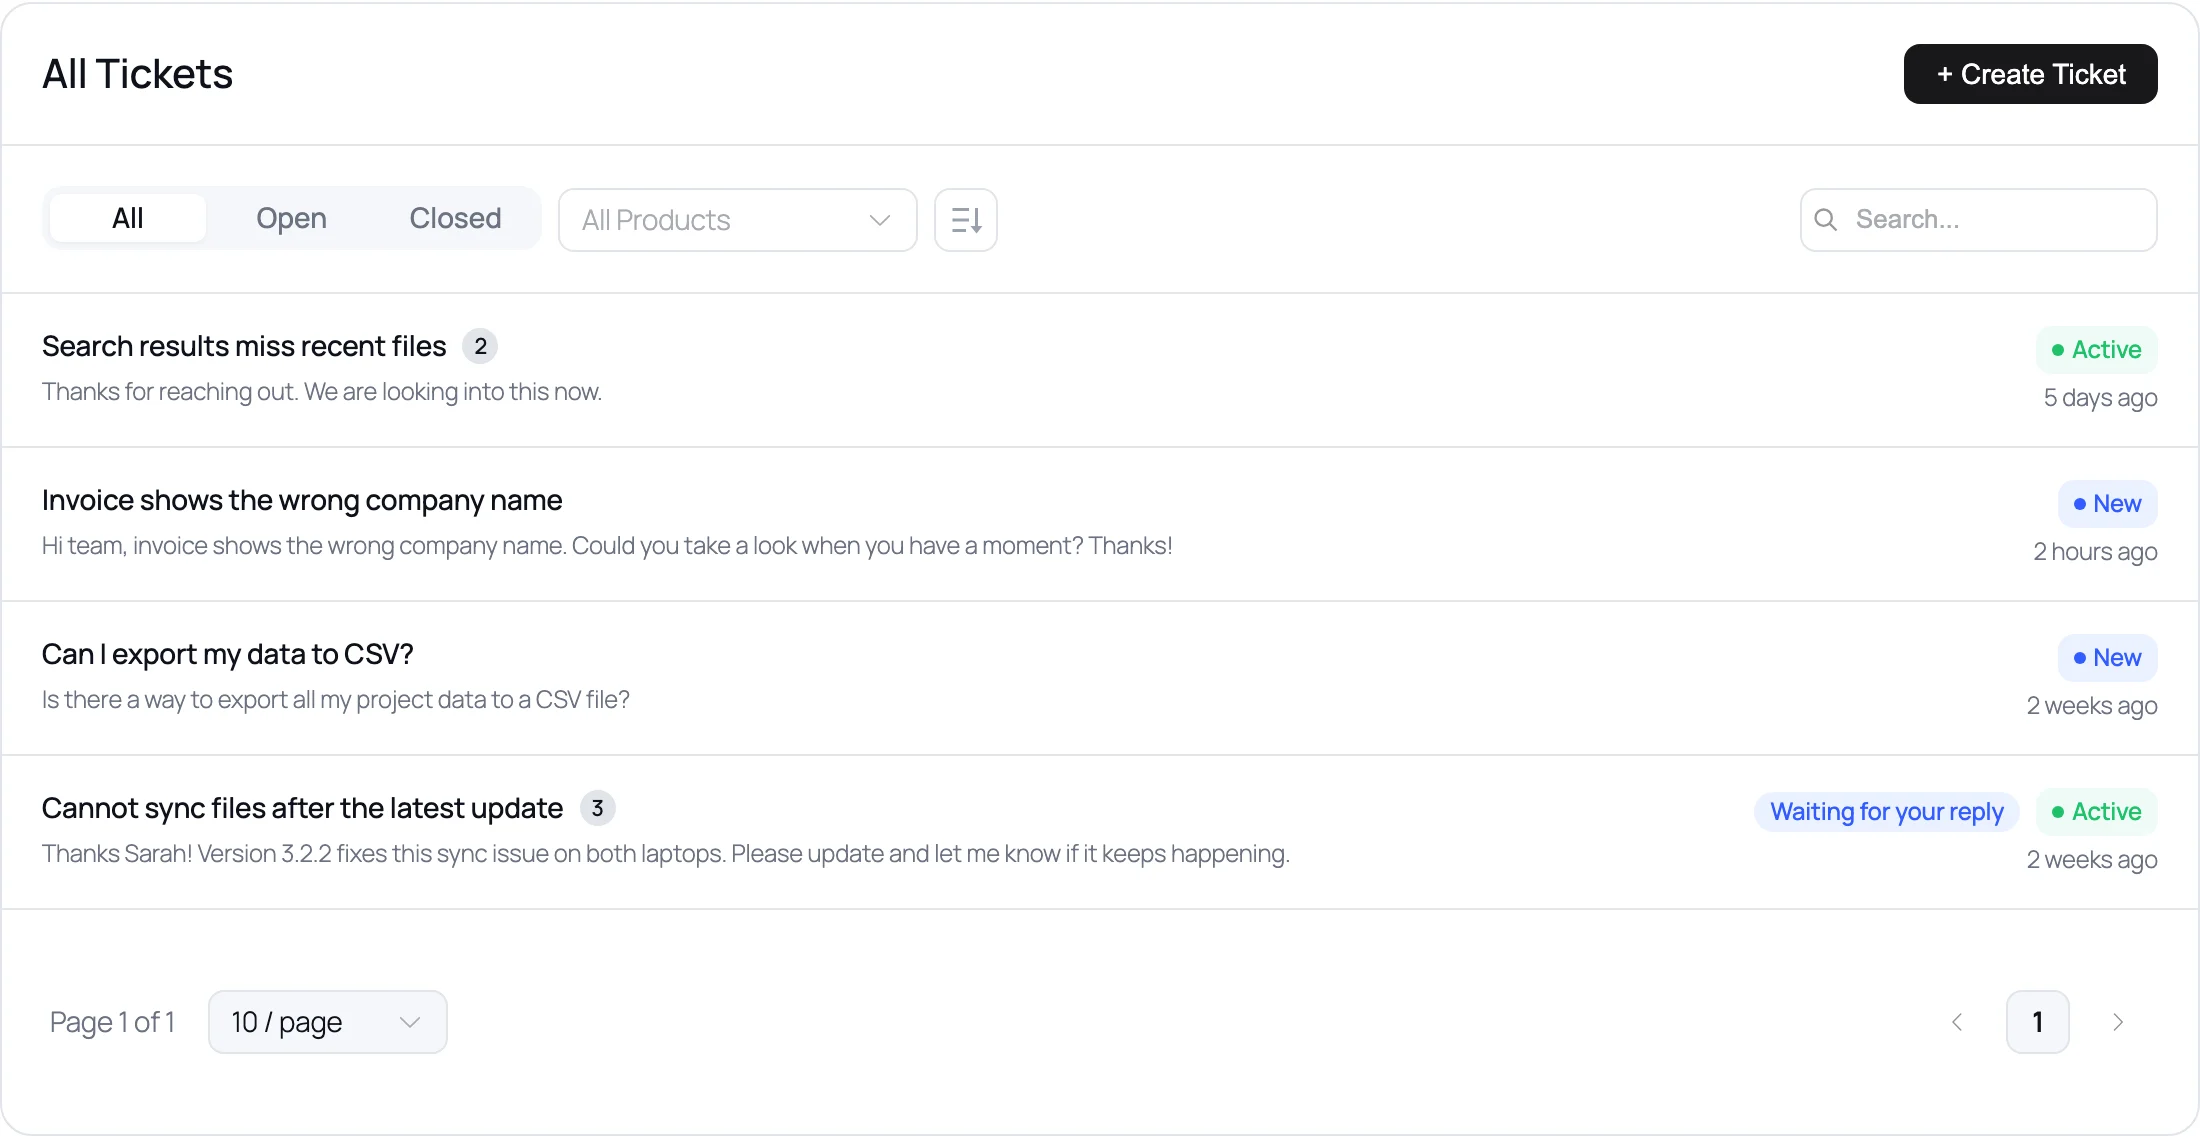Screen dimensions: 2200x1138
Task: Focus the Search input field
Action: [x=1979, y=220]
